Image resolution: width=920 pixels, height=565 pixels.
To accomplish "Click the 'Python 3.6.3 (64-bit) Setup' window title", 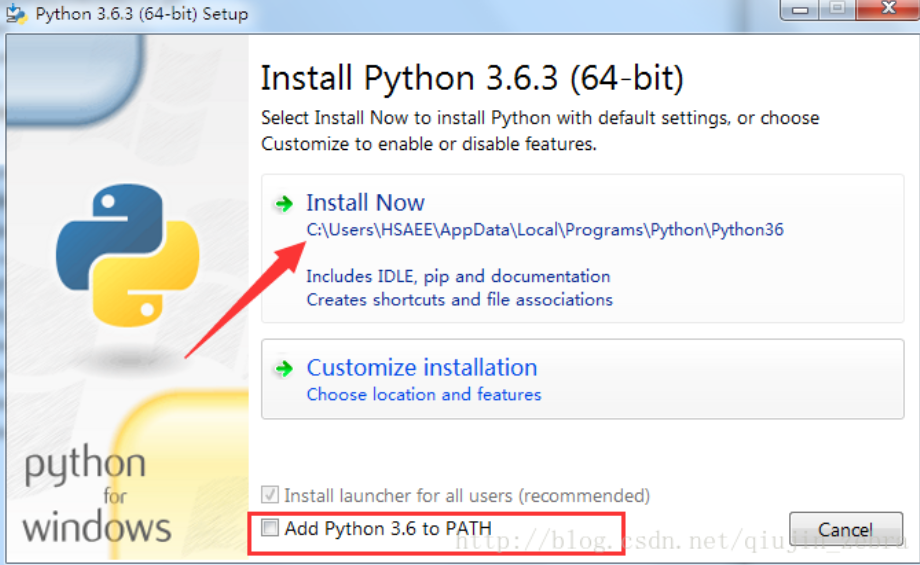I will 141,13.
